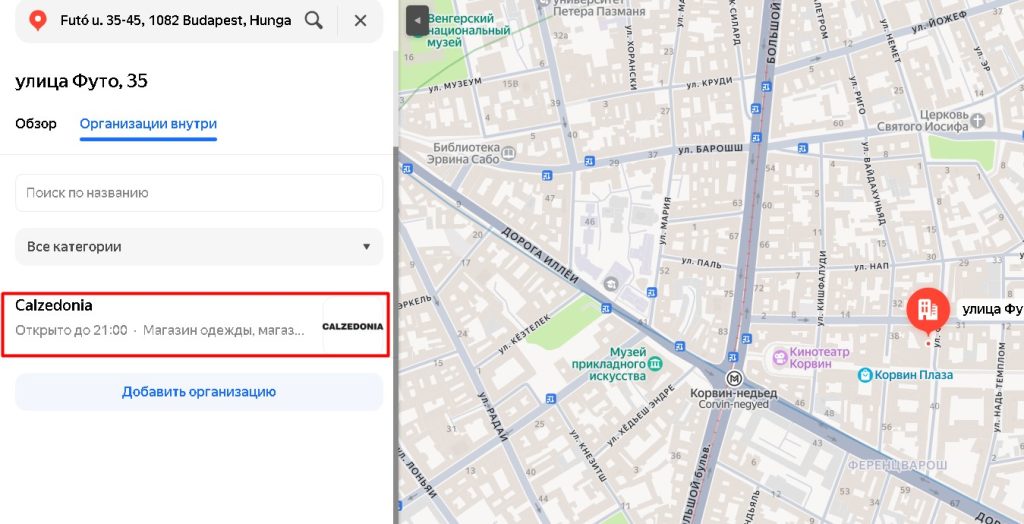Click the Венгерский национальный музей label

[x=459, y=31]
